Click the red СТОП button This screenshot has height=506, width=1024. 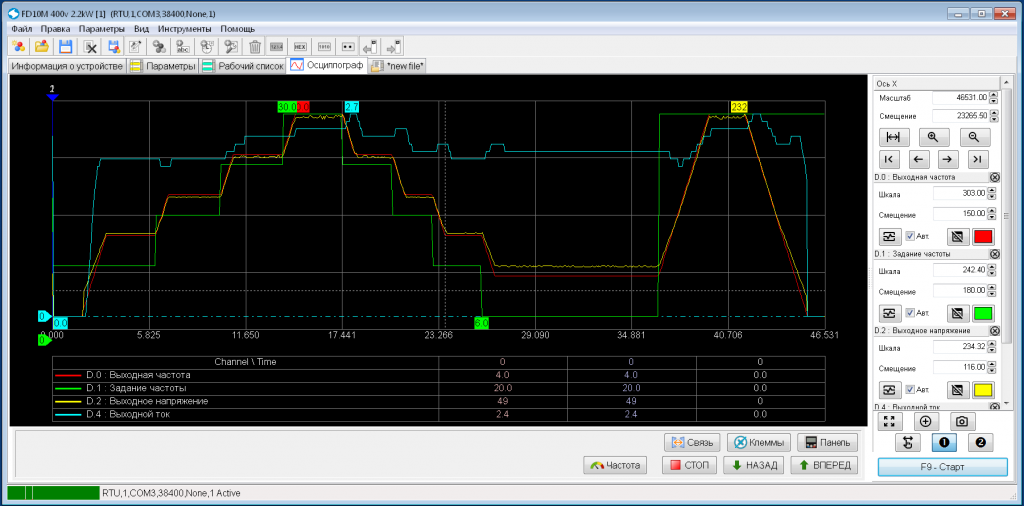click(x=689, y=466)
